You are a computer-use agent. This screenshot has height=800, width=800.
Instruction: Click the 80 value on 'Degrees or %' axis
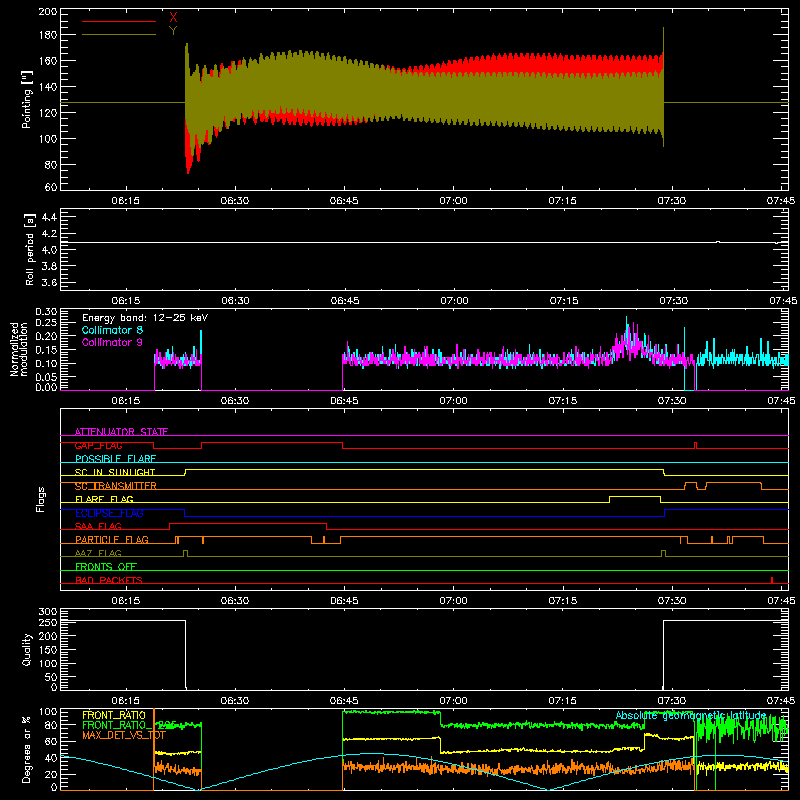tap(51, 725)
